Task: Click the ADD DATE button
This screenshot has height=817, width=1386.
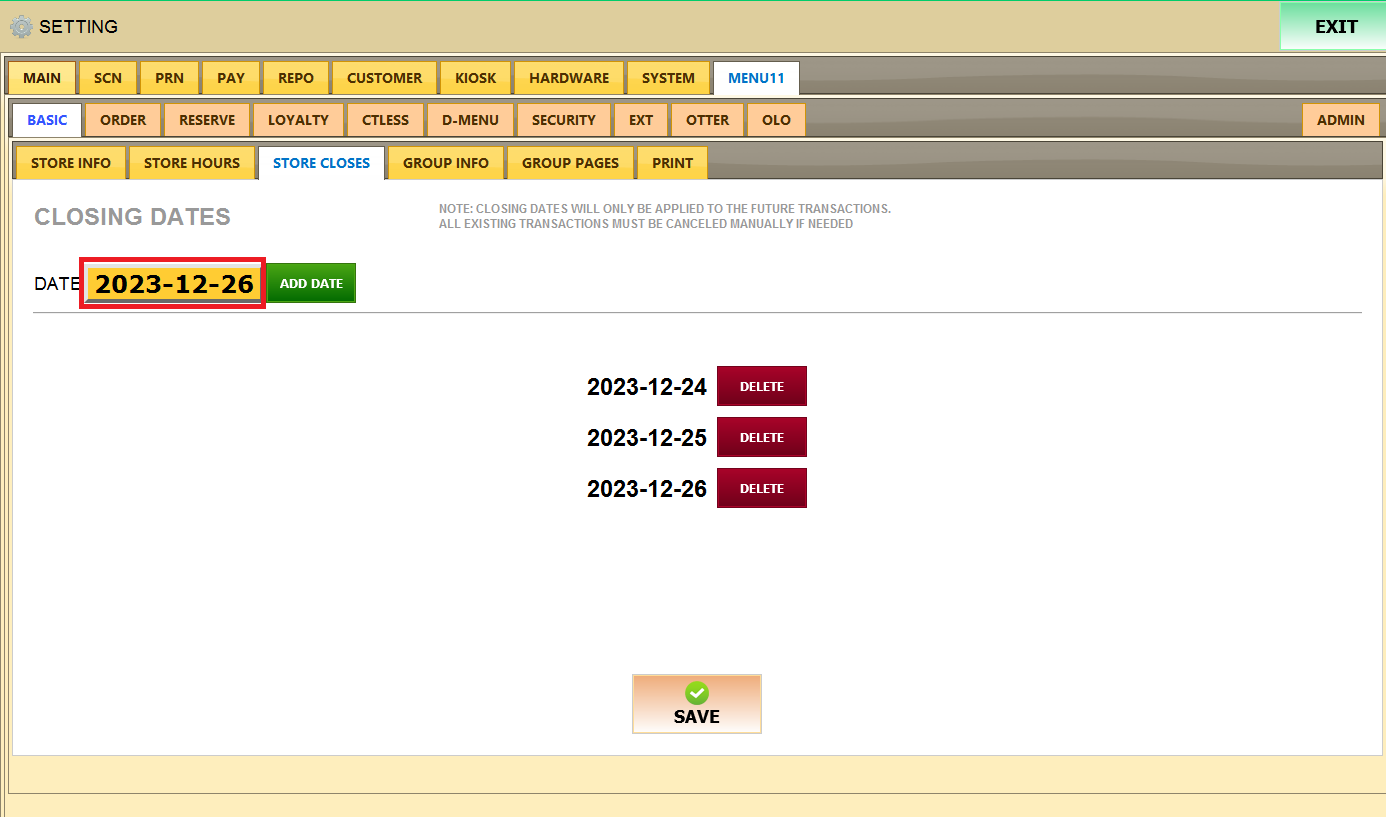Action: click(311, 283)
